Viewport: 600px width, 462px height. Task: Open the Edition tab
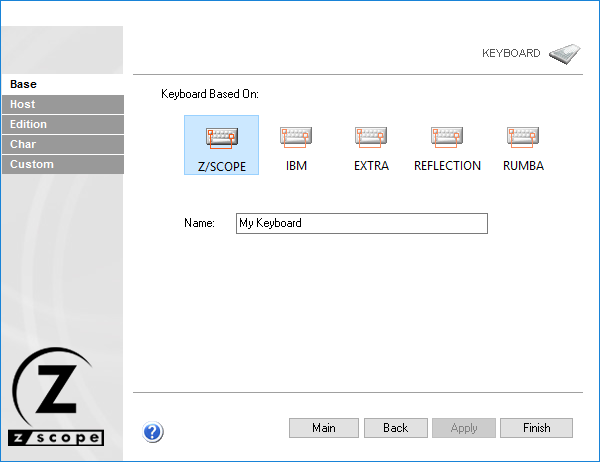coord(63,124)
